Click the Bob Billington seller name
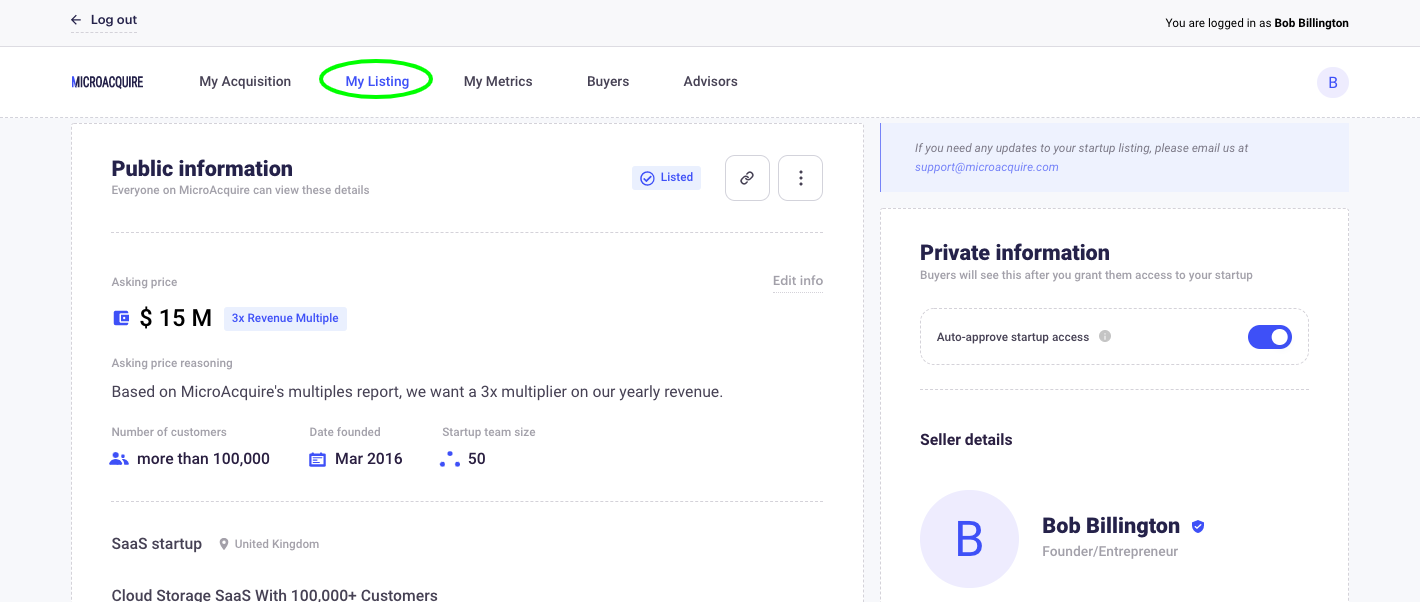The width and height of the screenshot is (1420, 602). tap(1111, 526)
